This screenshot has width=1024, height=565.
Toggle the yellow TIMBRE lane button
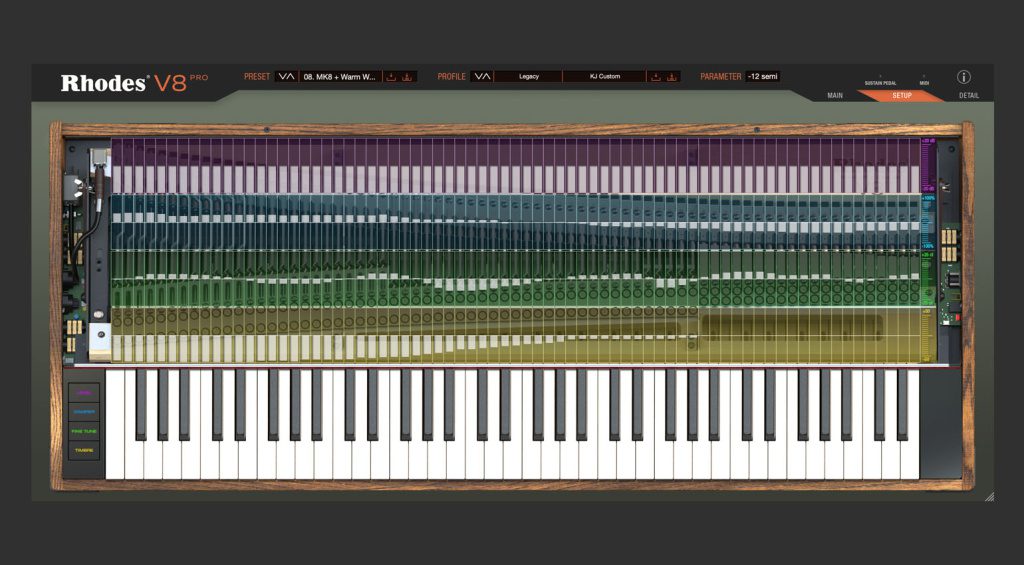(x=84, y=450)
